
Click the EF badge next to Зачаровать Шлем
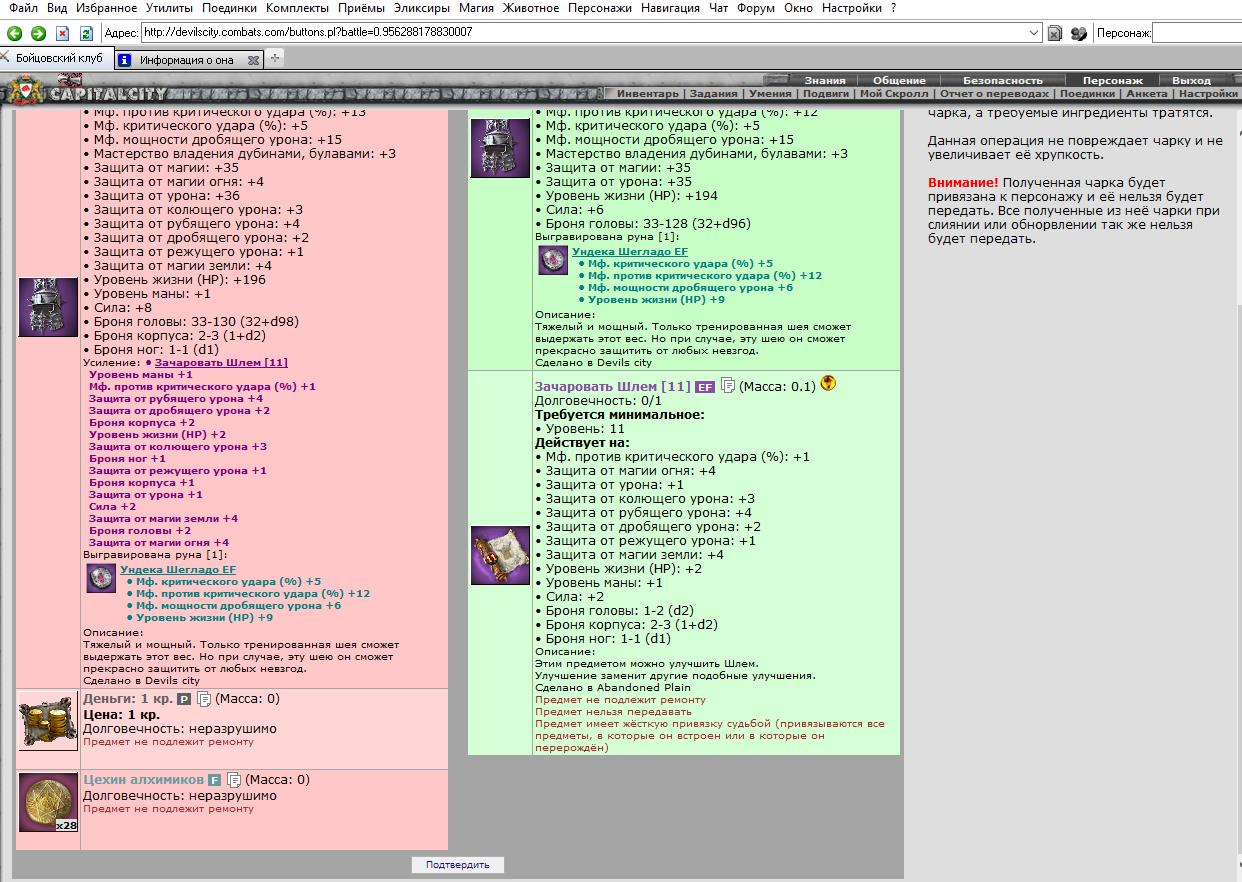[705, 386]
